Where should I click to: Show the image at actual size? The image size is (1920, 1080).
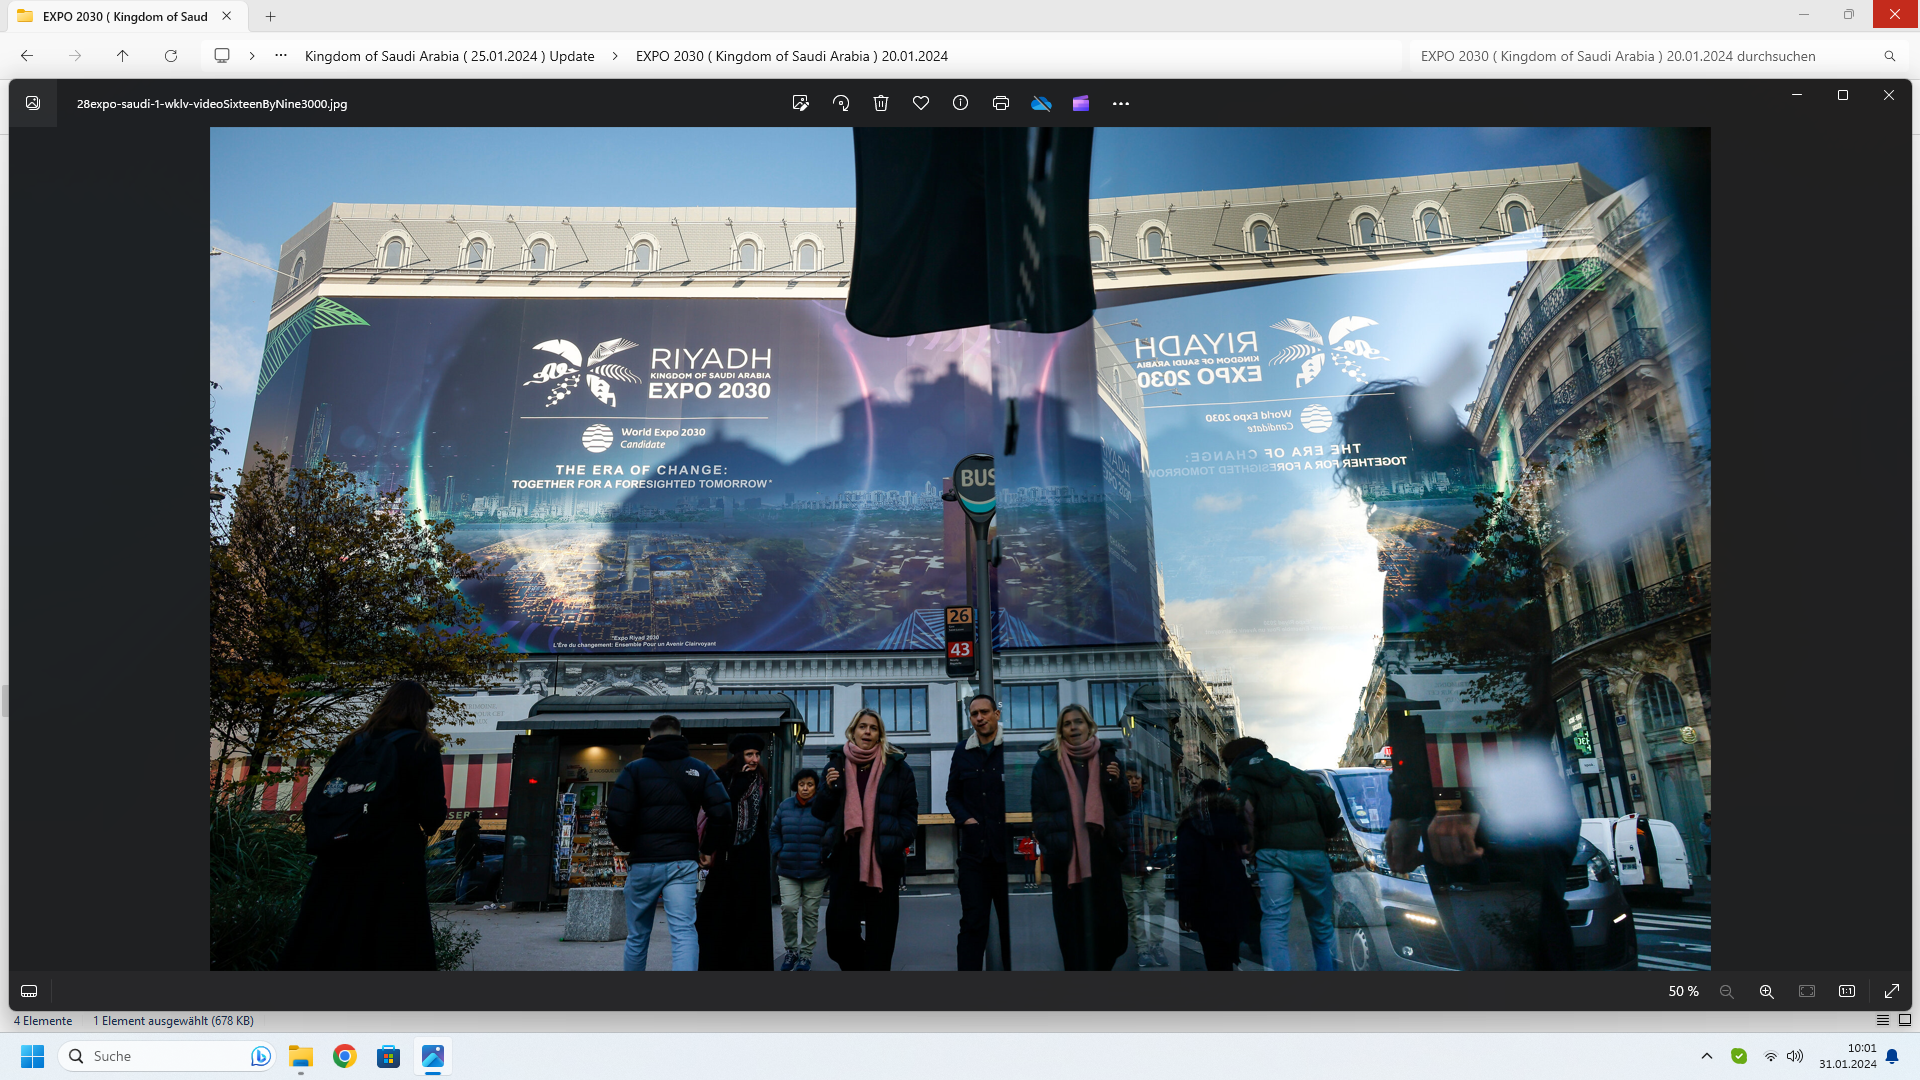pyautogui.click(x=1847, y=991)
